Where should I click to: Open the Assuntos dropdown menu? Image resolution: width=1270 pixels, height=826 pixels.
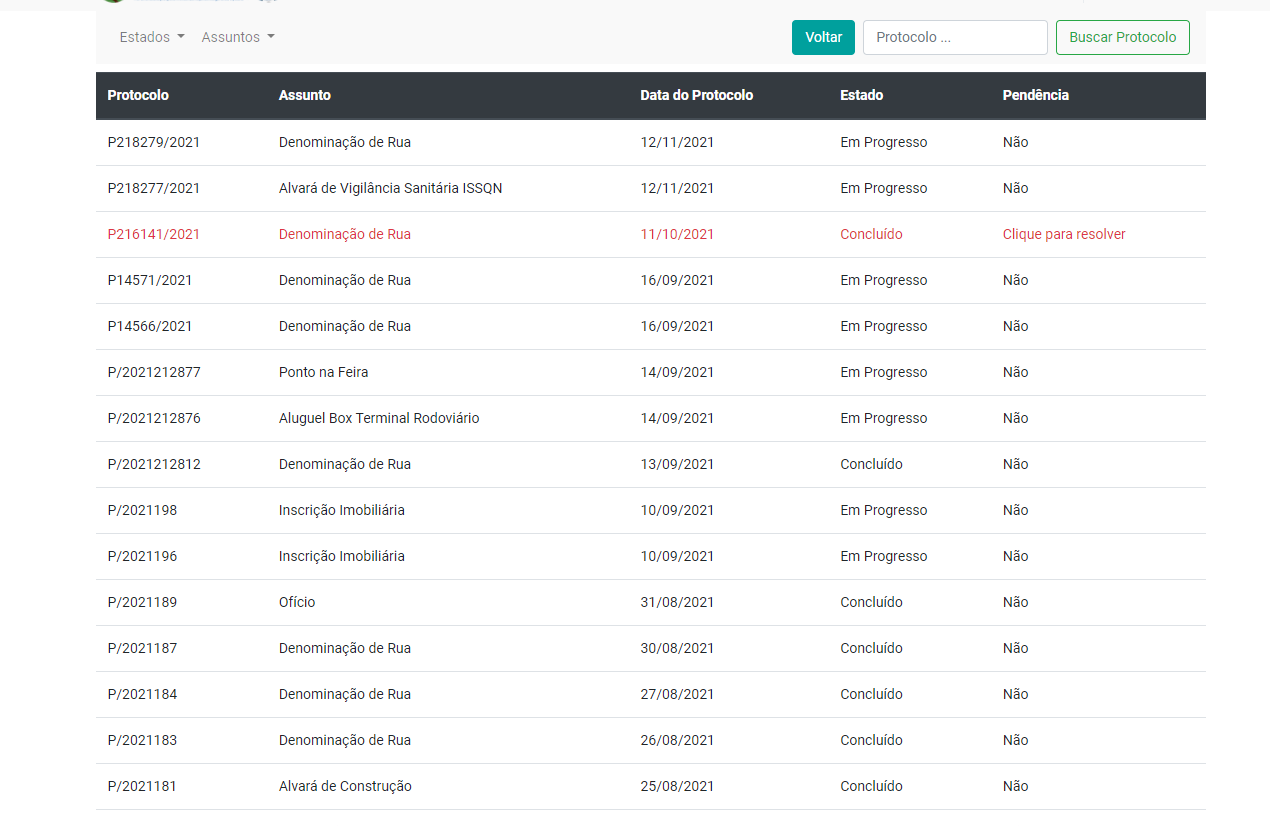tap(237, 37)
